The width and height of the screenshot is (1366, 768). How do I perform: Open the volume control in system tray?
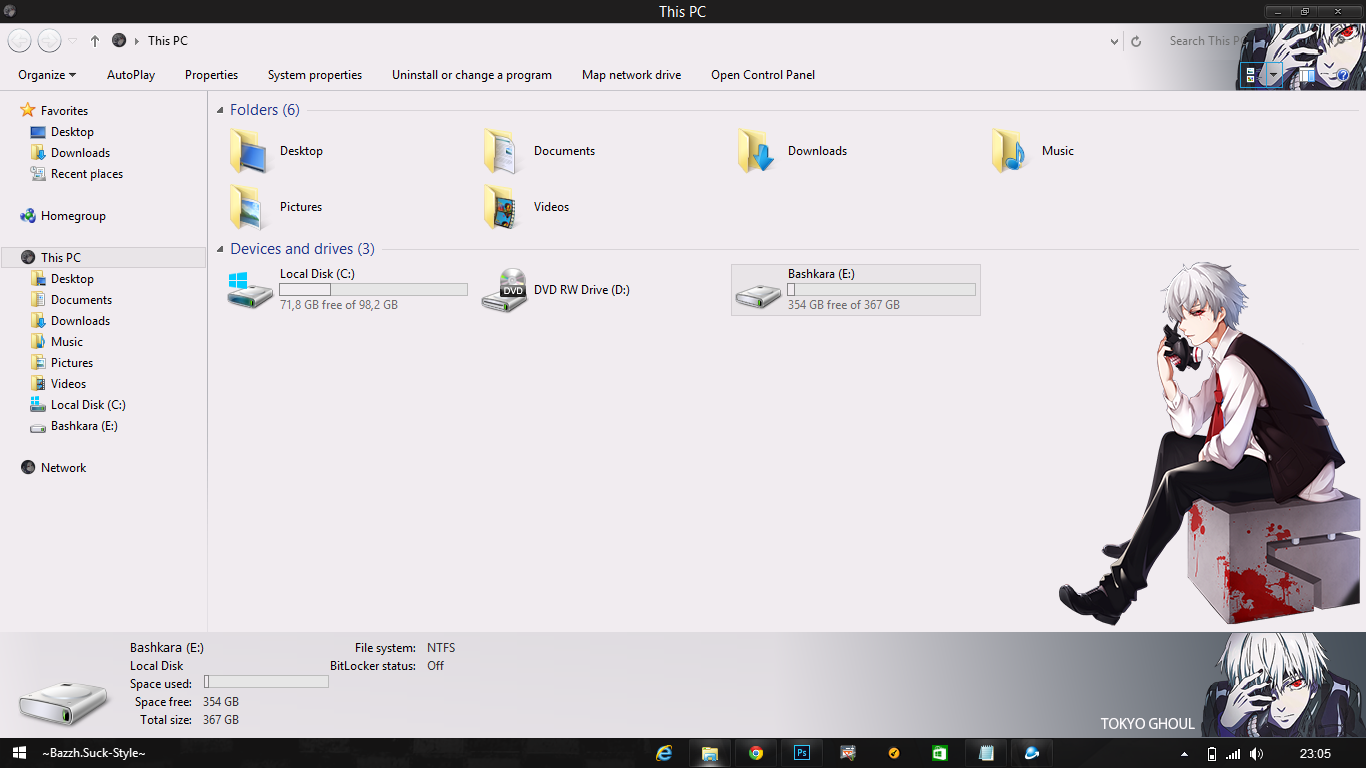1257,754
